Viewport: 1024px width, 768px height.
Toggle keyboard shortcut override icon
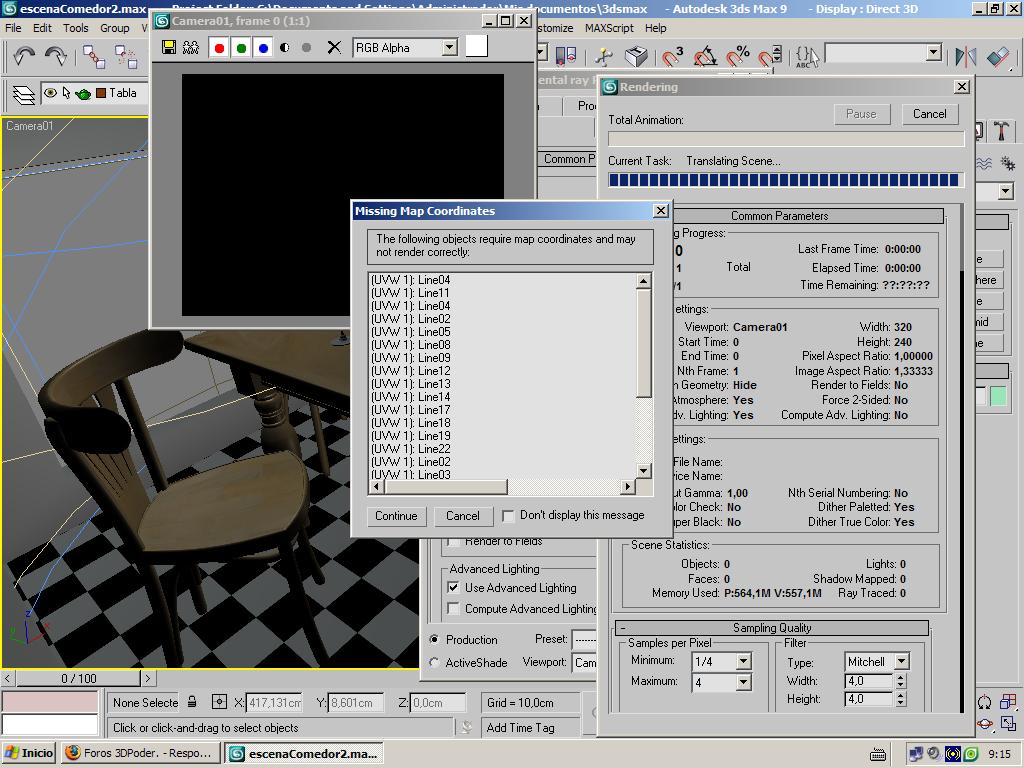(635, 56)
